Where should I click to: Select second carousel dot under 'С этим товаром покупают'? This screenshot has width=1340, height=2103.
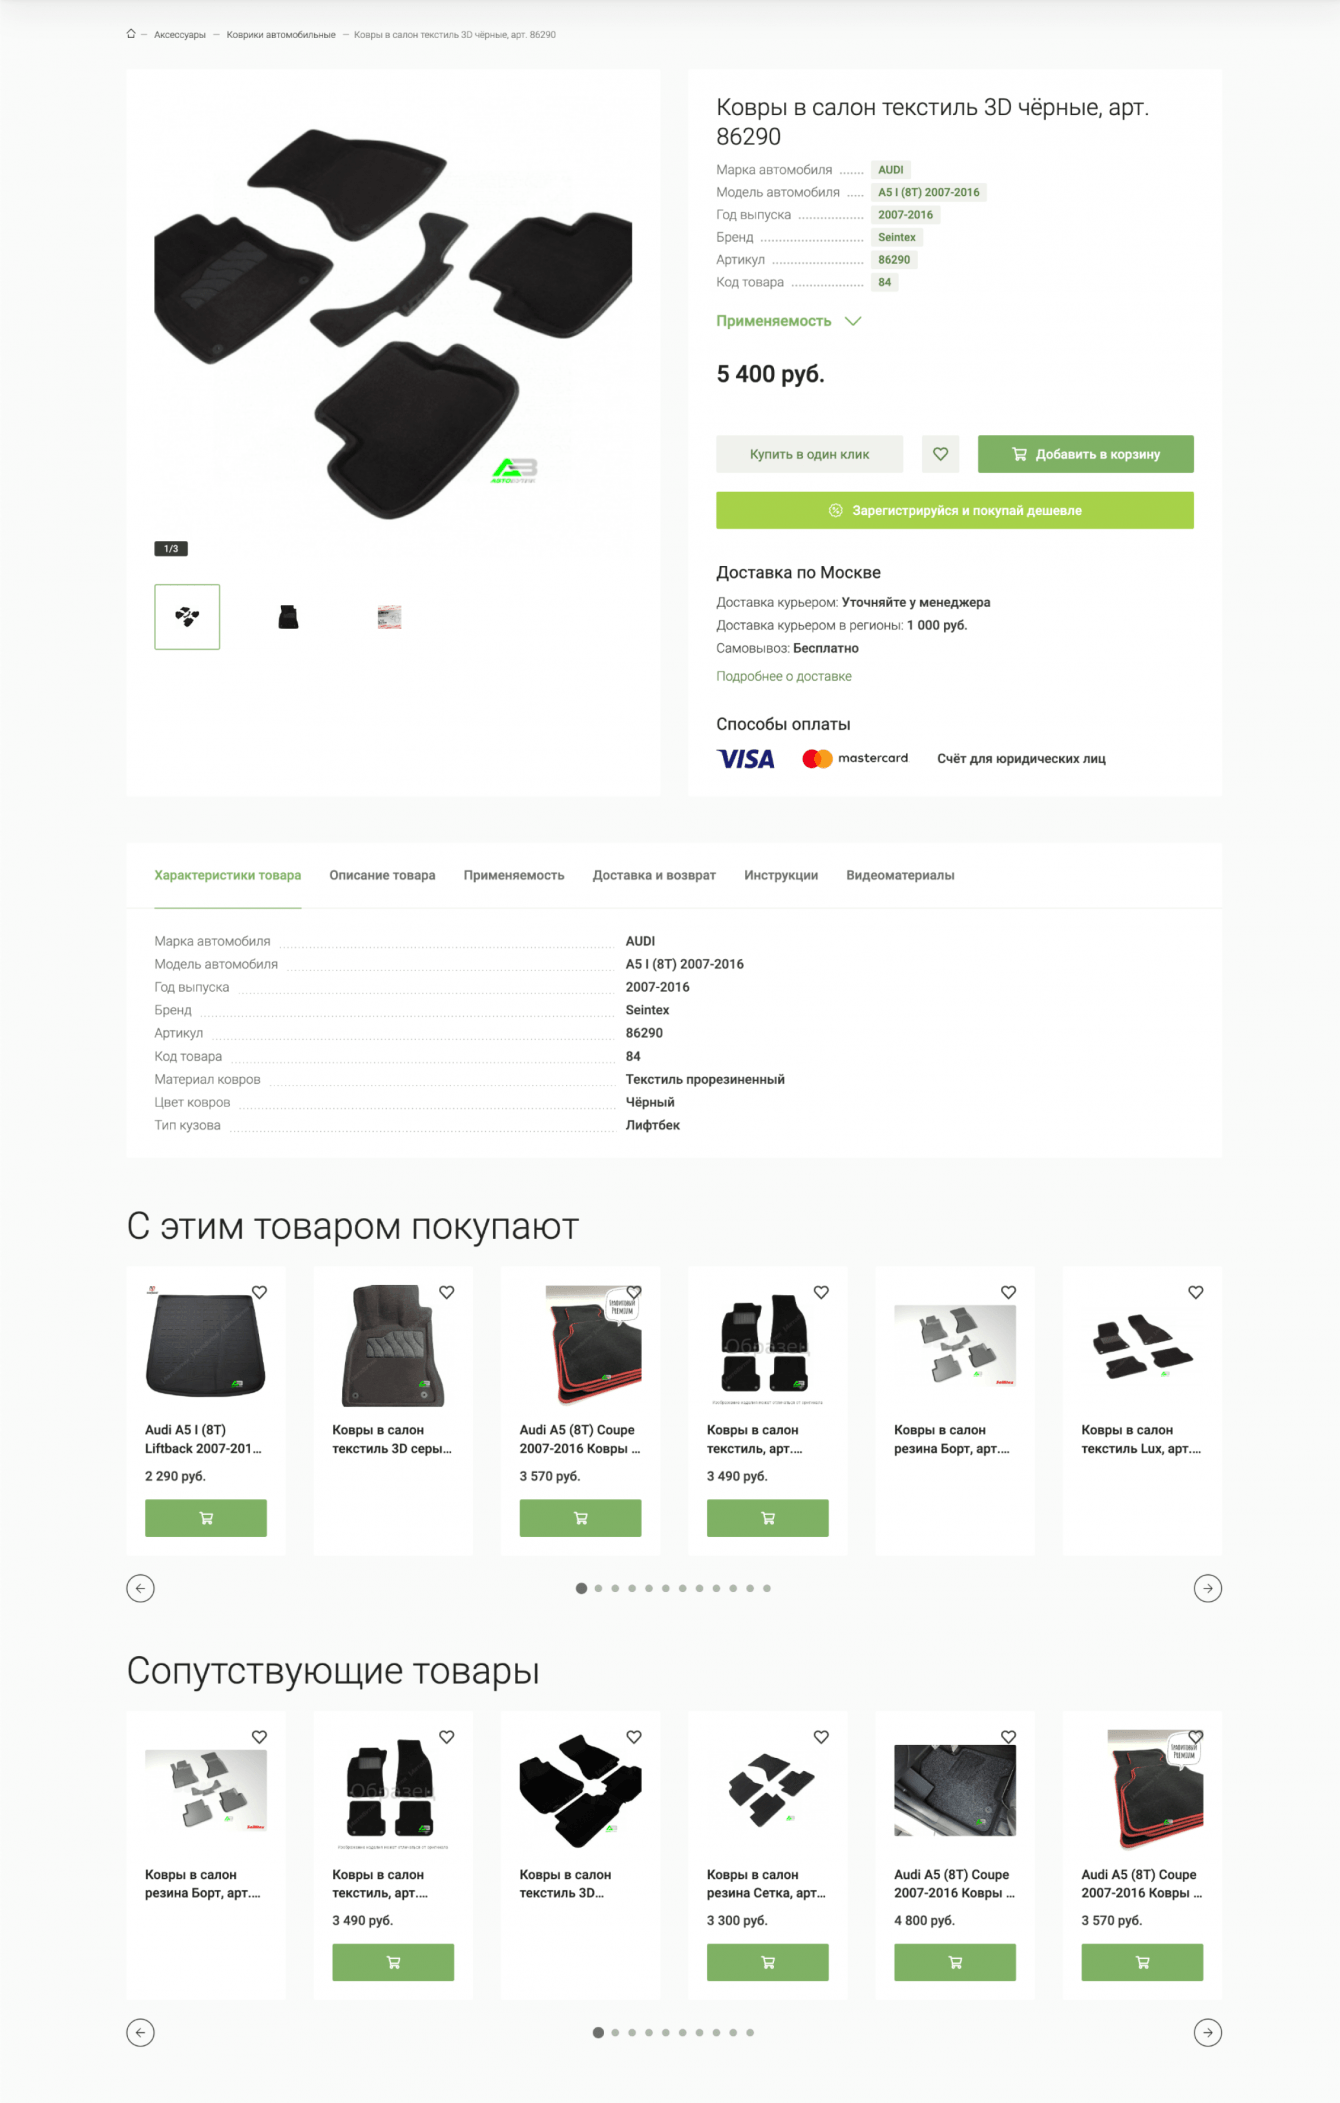click(x=598, y=1588)
